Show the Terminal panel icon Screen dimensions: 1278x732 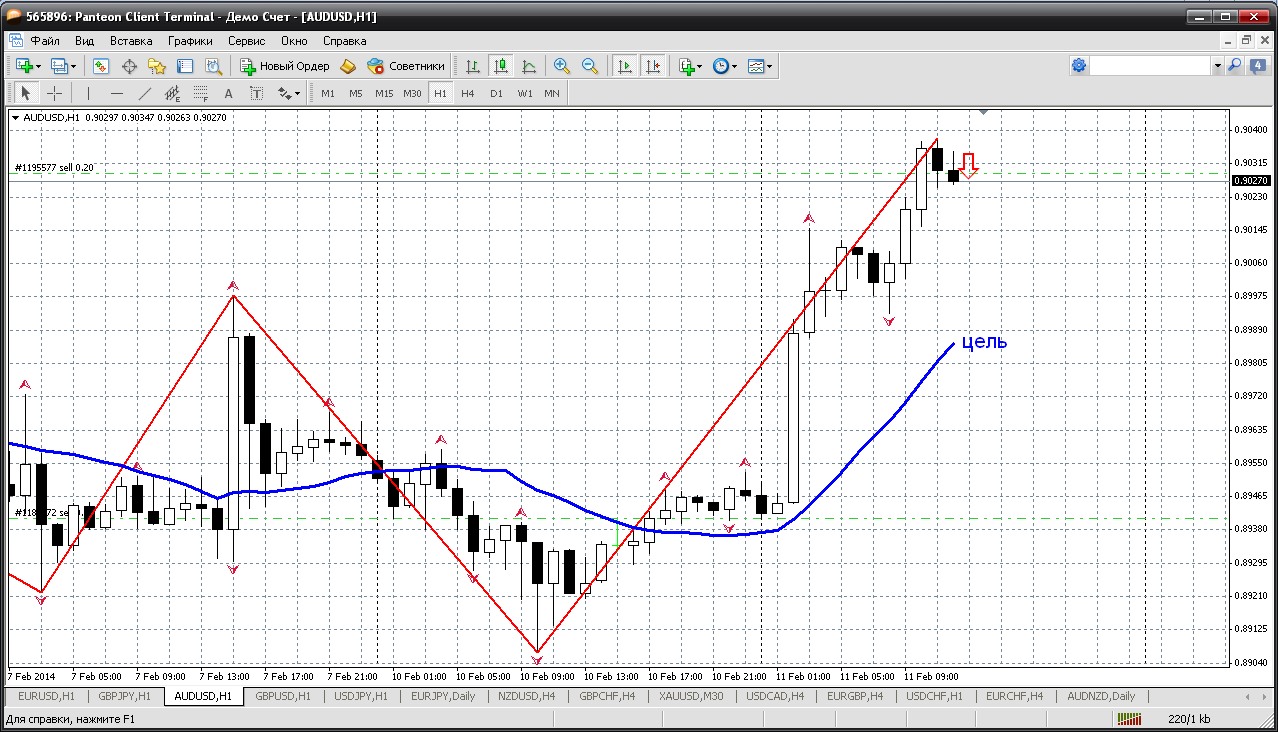(185, 66)
